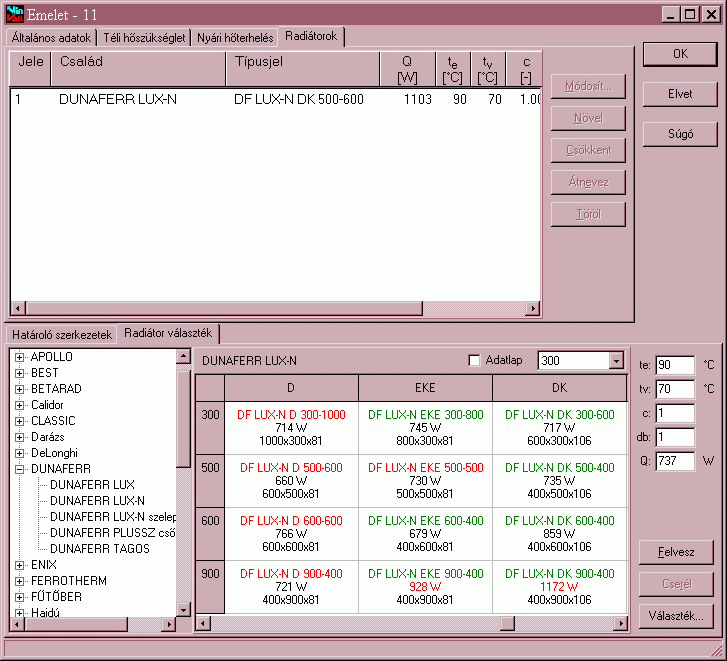Open the Választék... button
The image size is (727, 661).
(x=676, y=616)
